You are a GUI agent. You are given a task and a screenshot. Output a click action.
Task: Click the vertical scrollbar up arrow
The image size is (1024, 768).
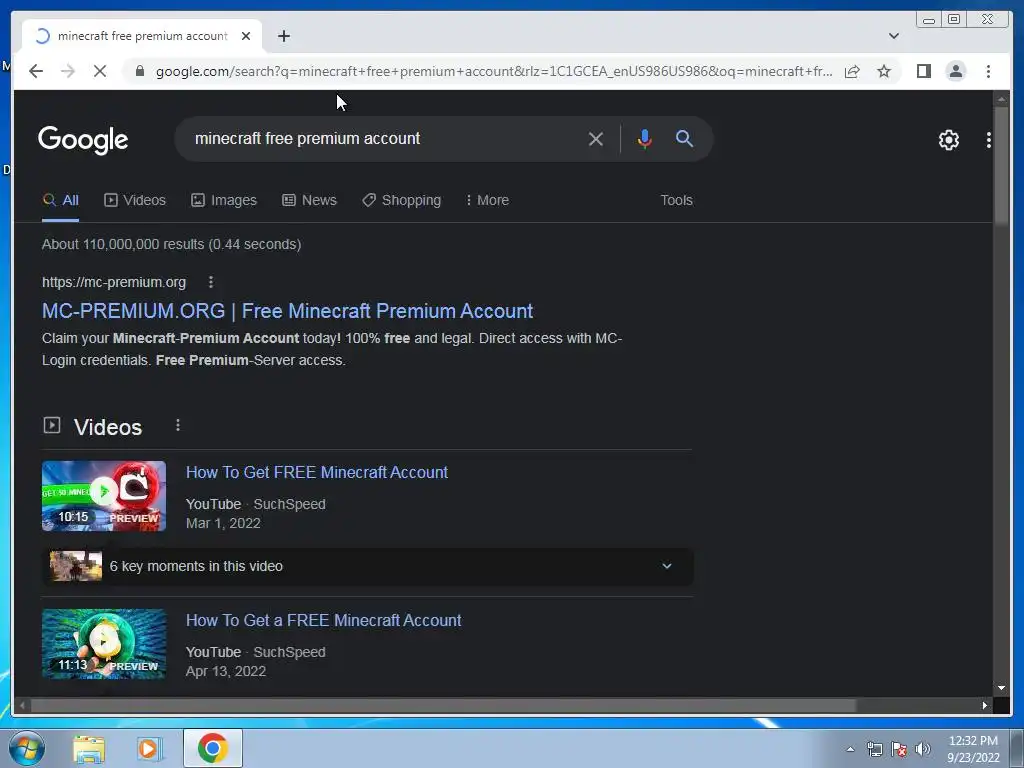tap(1001, 99)
